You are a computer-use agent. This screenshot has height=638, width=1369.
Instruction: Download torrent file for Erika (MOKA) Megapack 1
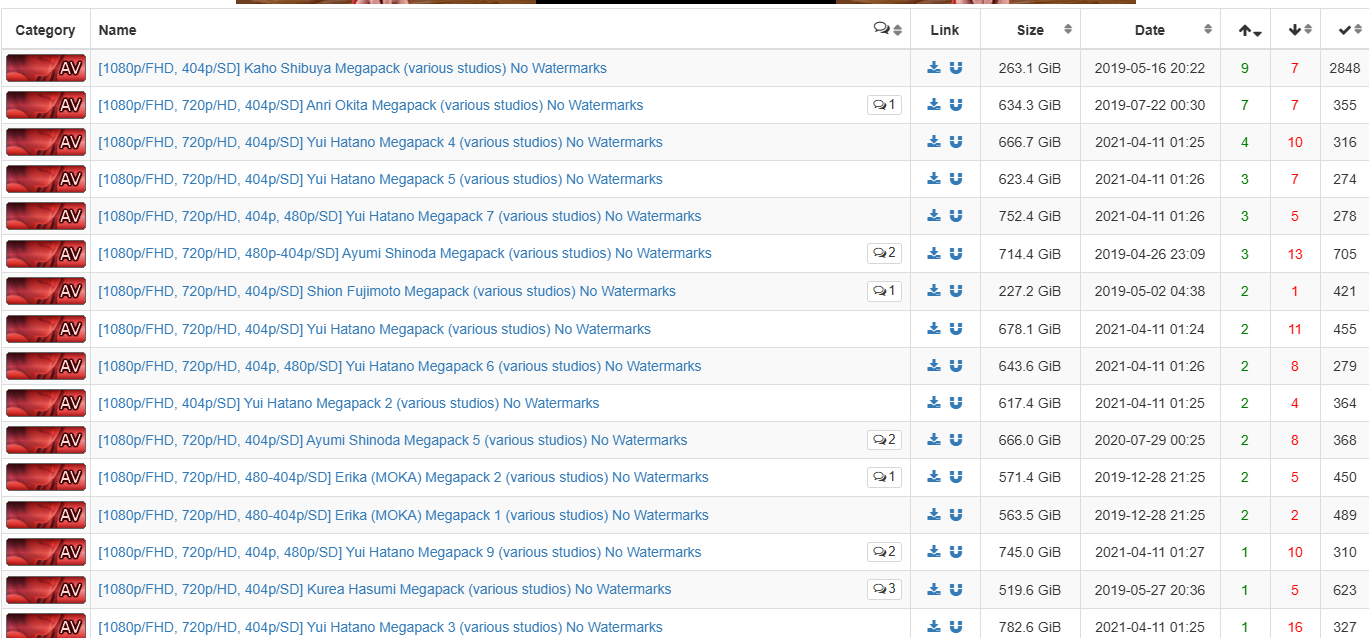tap(934, 515)
